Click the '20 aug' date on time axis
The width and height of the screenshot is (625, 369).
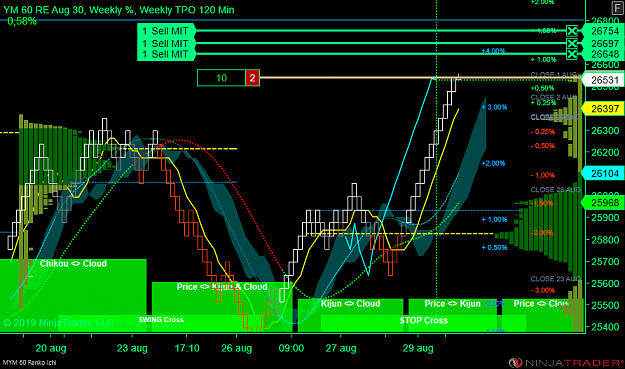click(x=51, y=348)
